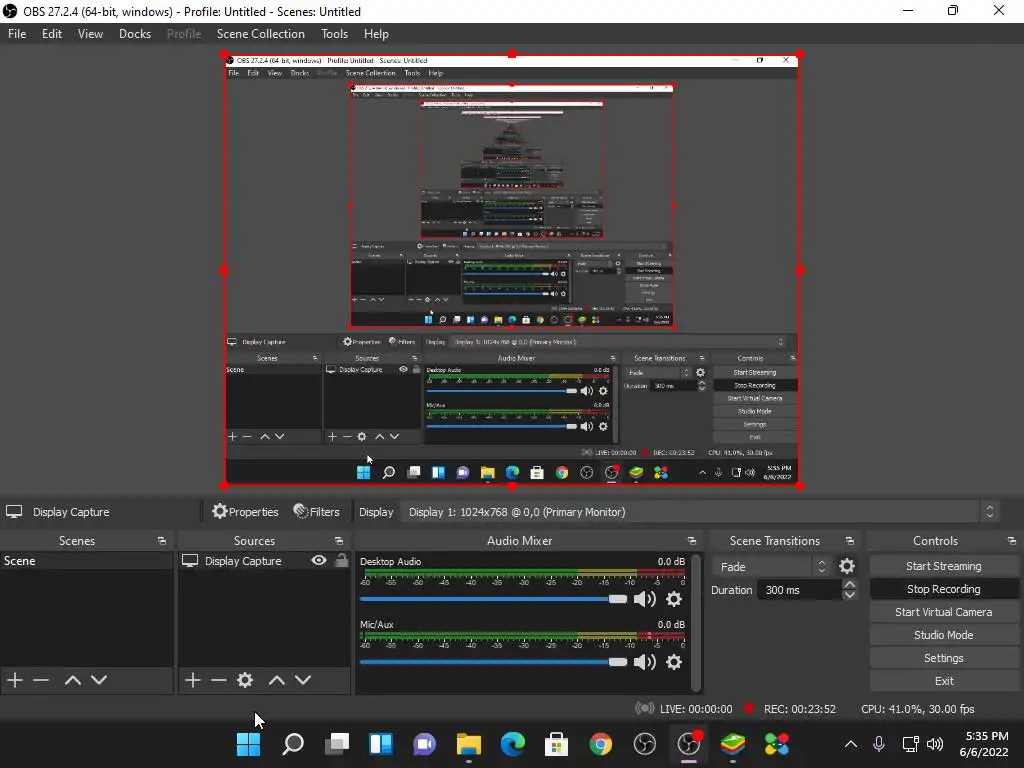Open BlueStacks from taskbar
The image size is (1024, 768).
pyautogui.click(x=733, y=744)
